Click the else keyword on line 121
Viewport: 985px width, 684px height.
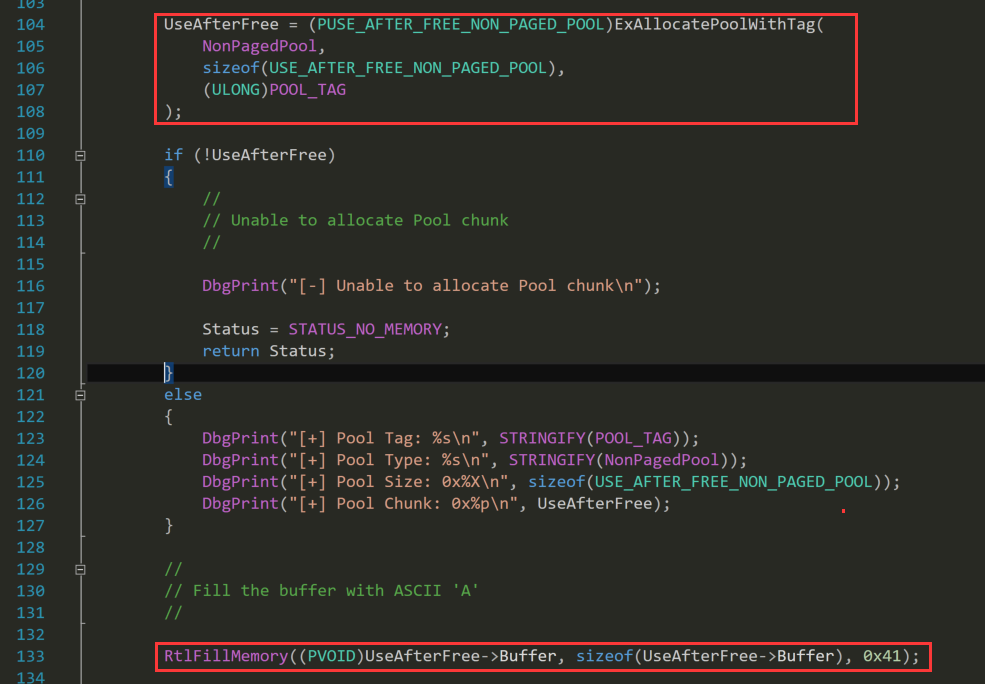(183, 394)
